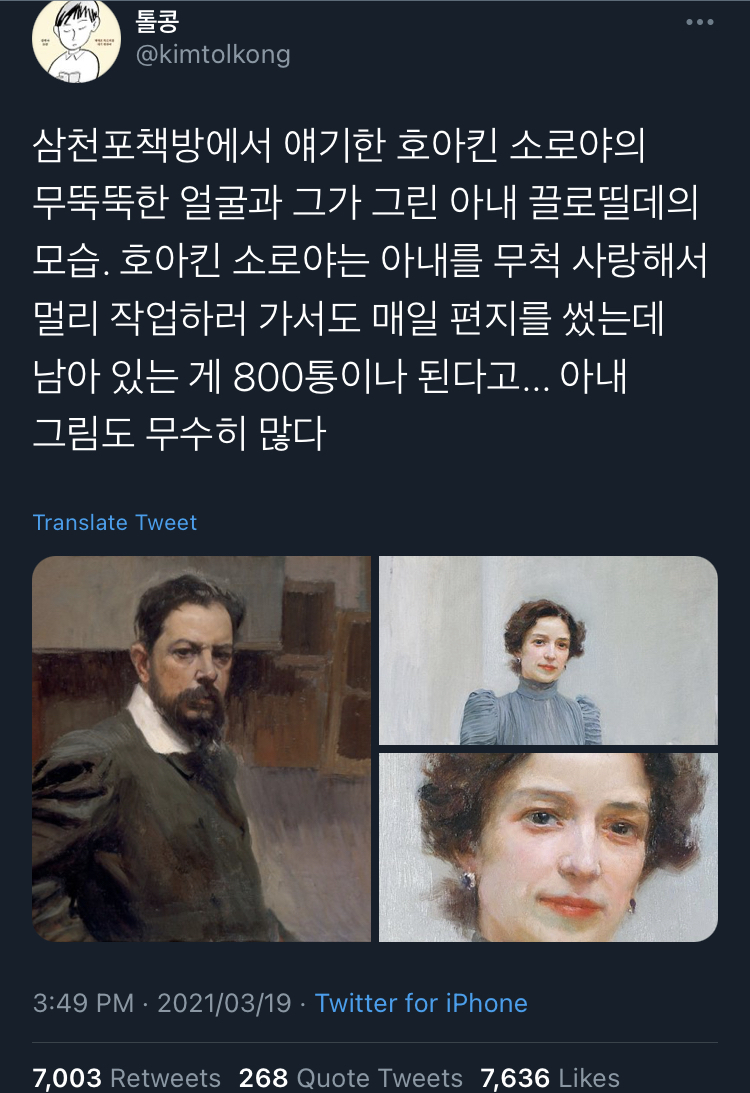This screenshot has width=750, height=1093.
Task: Open the close-up woman's face painting
Action: click(x=548, y=847)
